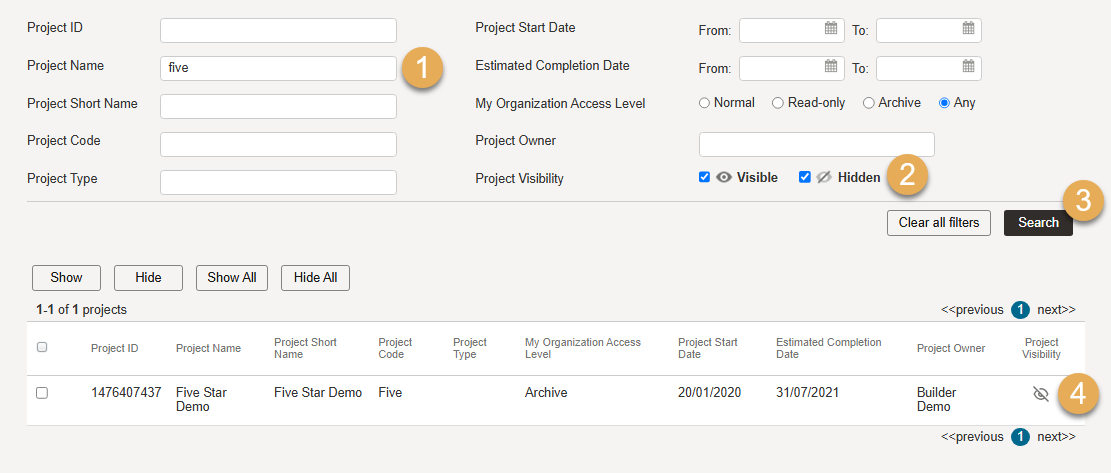Image resolution: width=1111 pixels, height=473 pixels.
Task: Click the Search button
Action: [1038, 222]
